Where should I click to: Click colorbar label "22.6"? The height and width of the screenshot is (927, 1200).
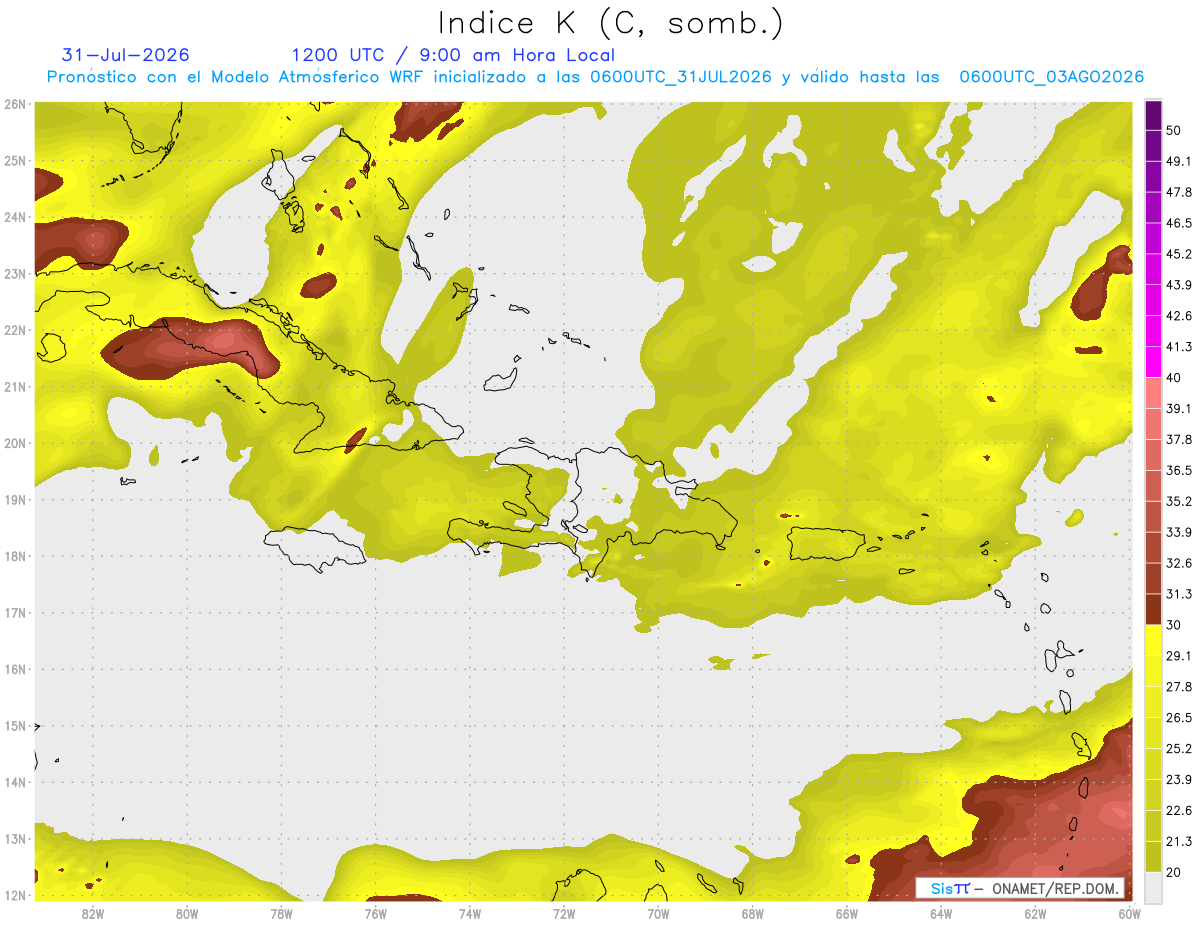pos(1179,810)
